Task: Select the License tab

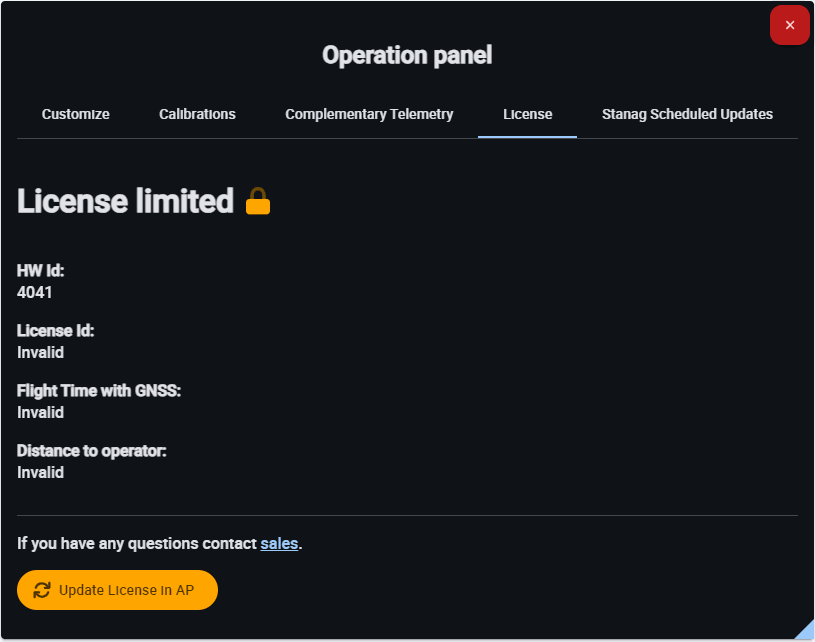Action: (527, 114)
